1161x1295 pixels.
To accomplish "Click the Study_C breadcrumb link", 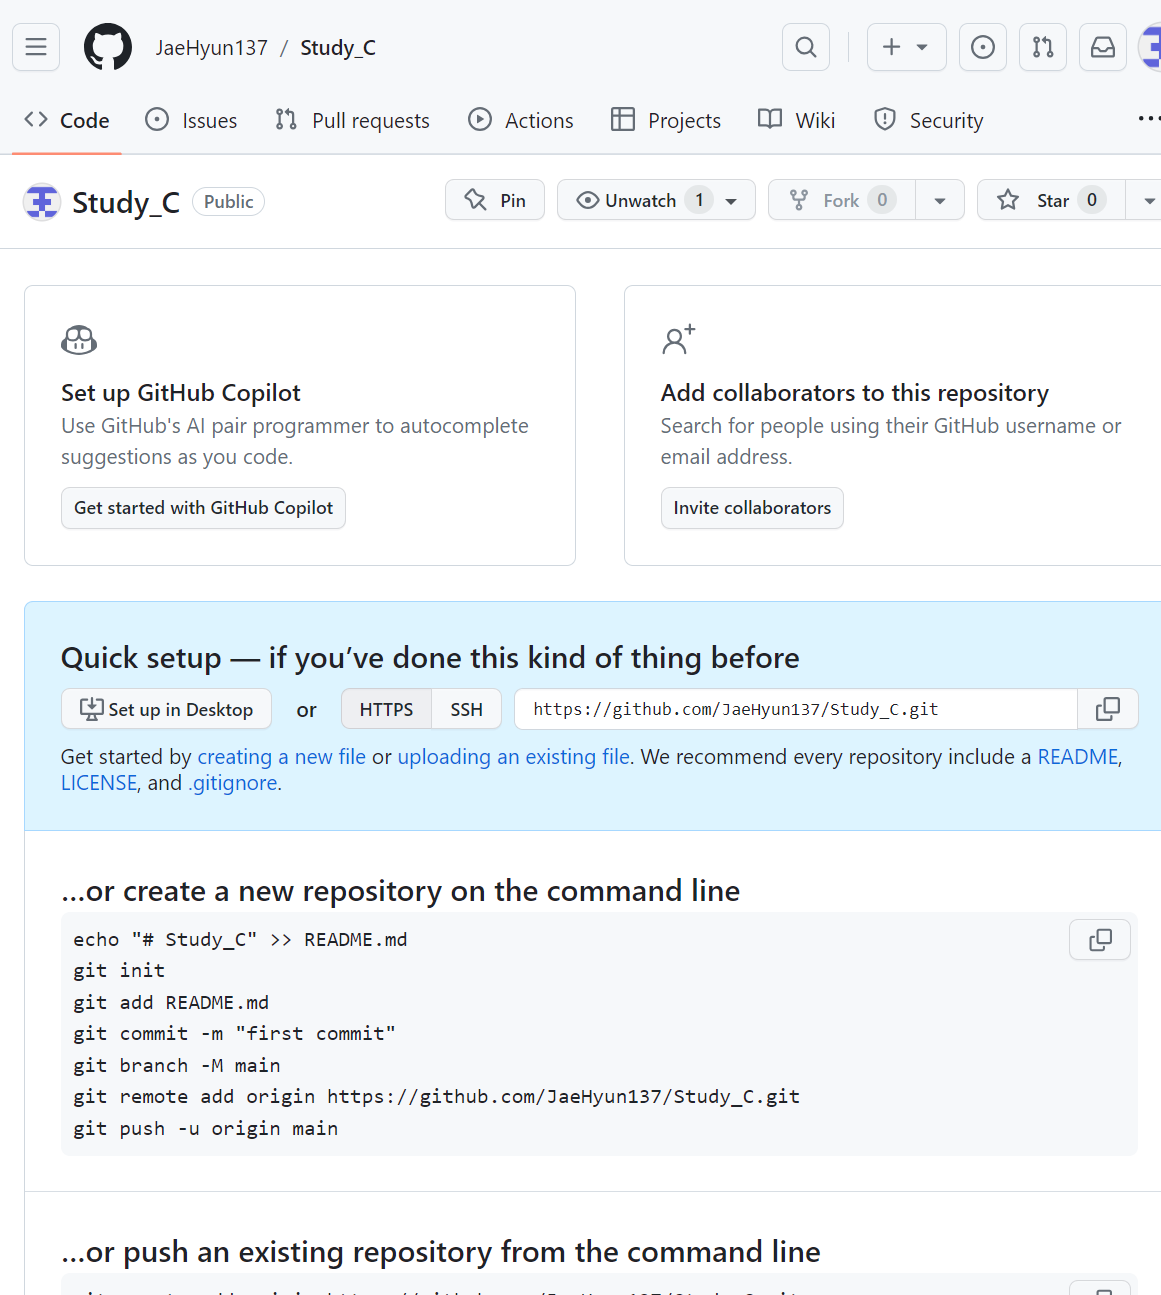I will [338, 47].
